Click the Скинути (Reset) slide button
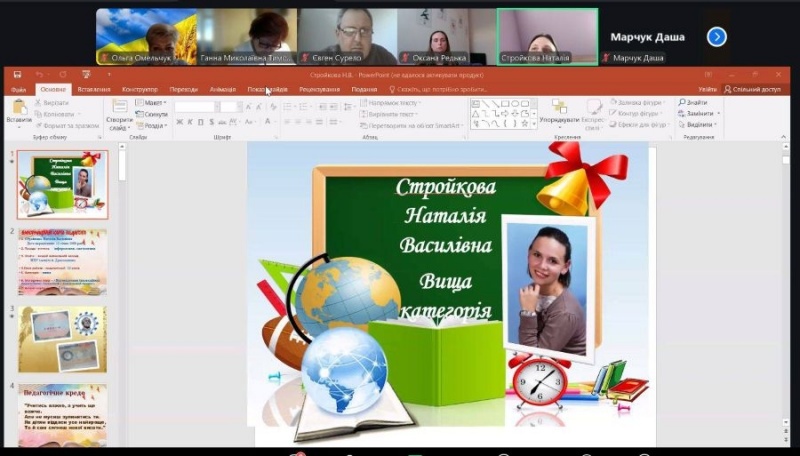 click(153, 114)
